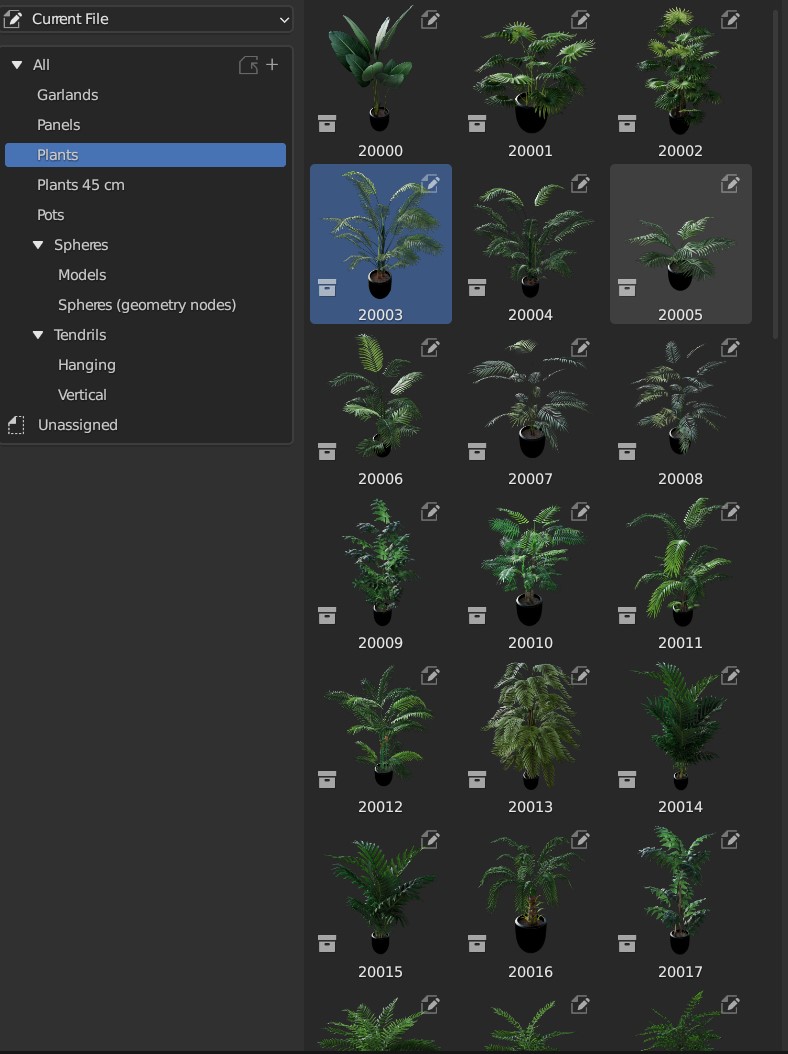Select the Pots catalog
Image resolution: width=788 pixels, height=1054 pixels.
click(x=50, y=214)
